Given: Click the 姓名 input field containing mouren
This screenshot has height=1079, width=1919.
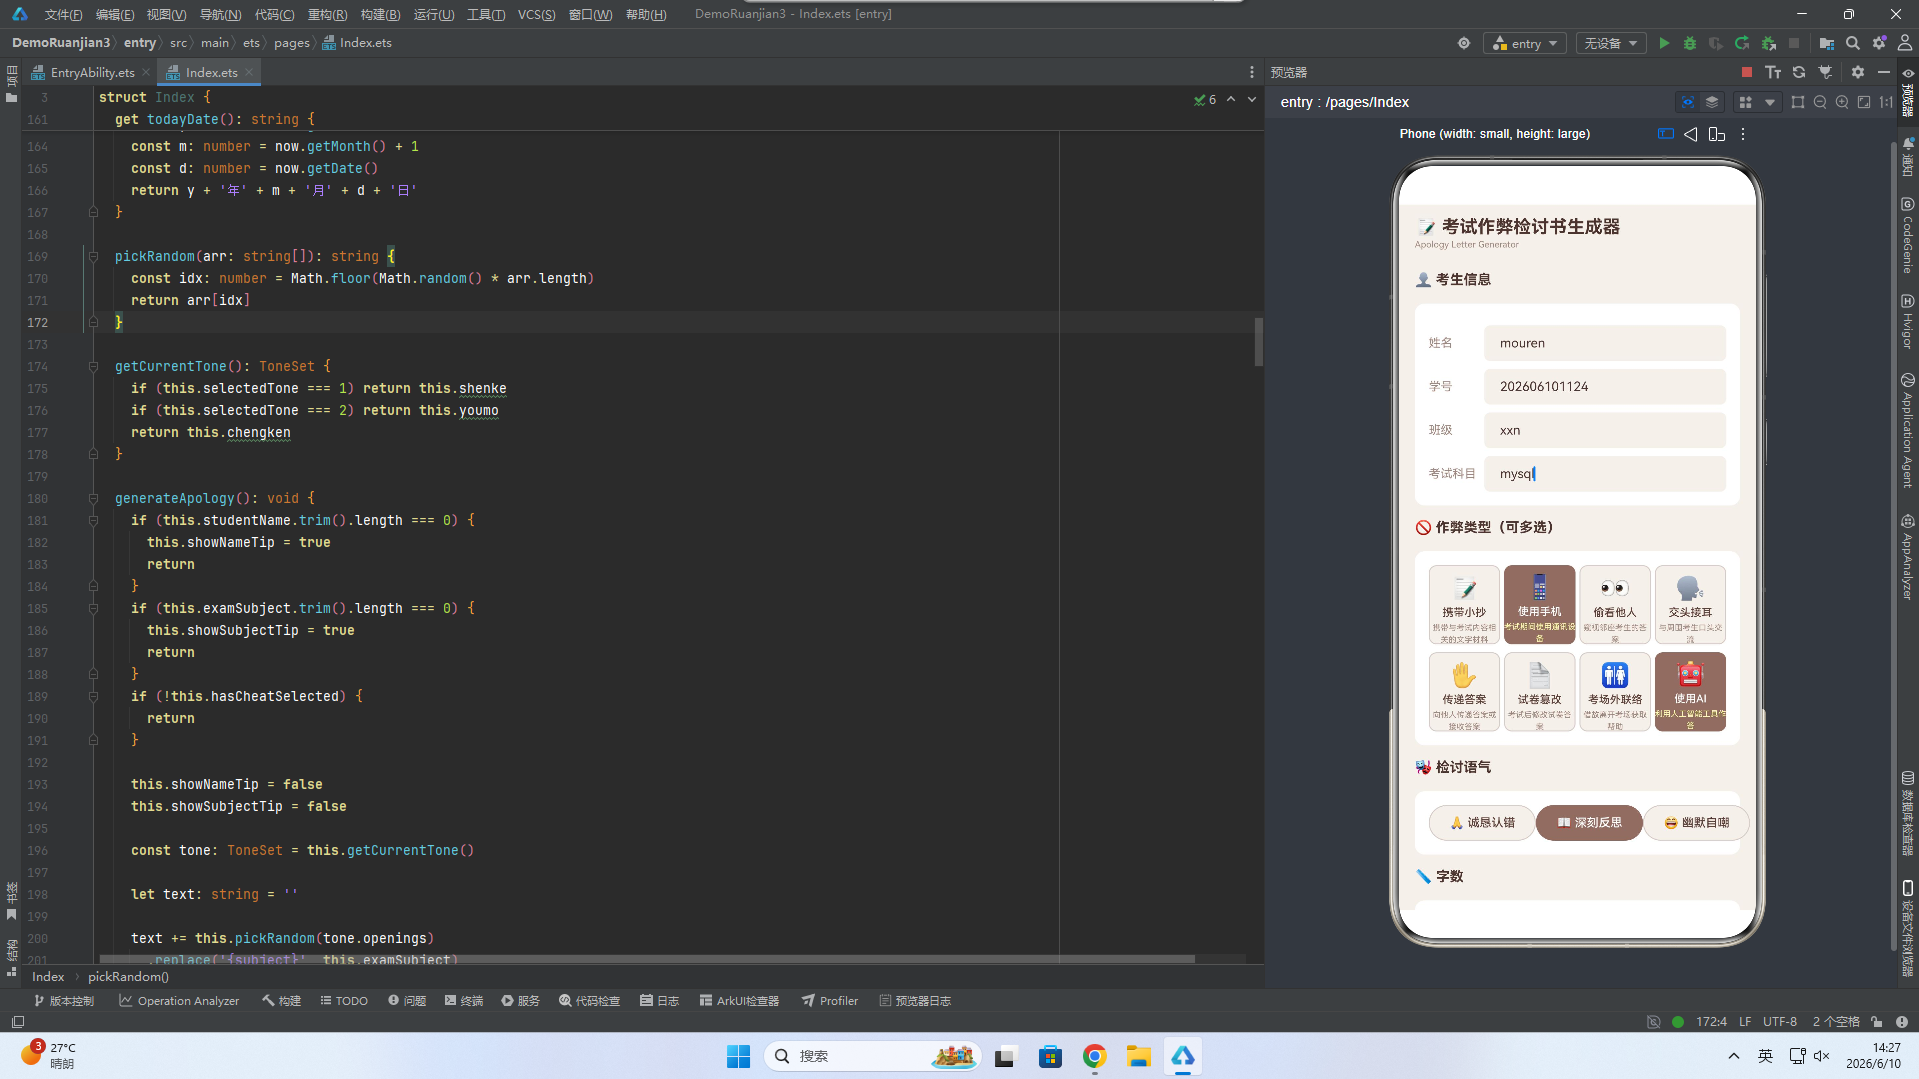Looking at the screenshot, I should [1604, 343].
